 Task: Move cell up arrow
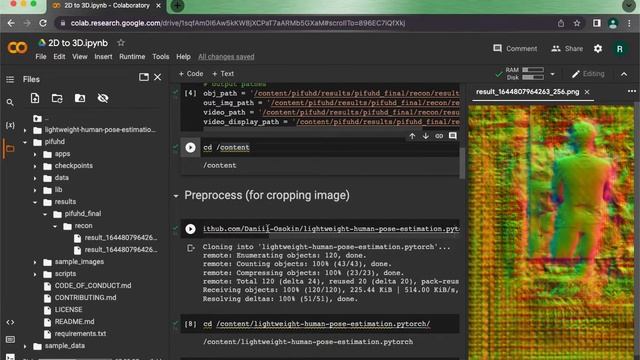click(412, 136)
